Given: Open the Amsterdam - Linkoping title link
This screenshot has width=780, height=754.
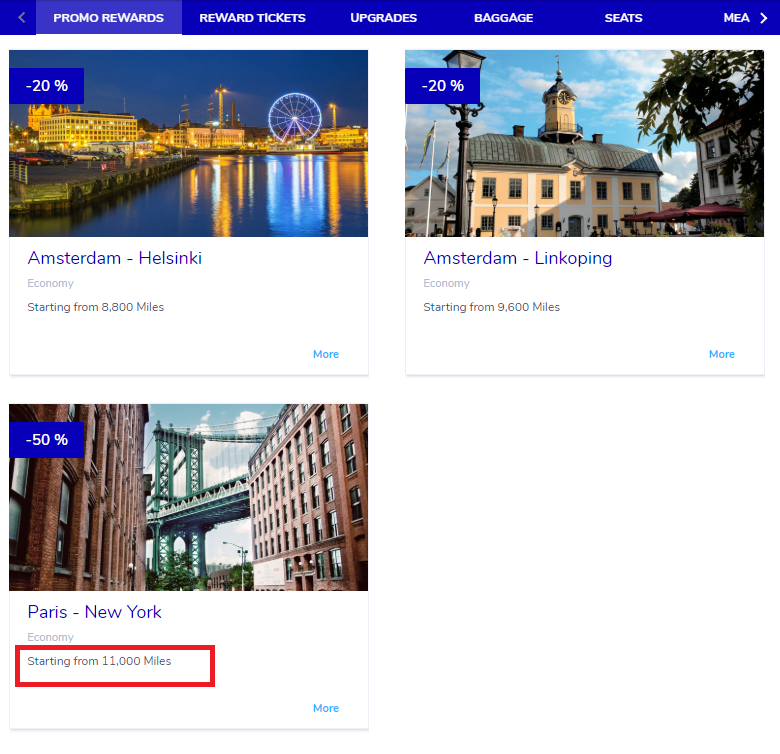Looking at the screenshot, I should pyautogui.click(x=517, y=258).
